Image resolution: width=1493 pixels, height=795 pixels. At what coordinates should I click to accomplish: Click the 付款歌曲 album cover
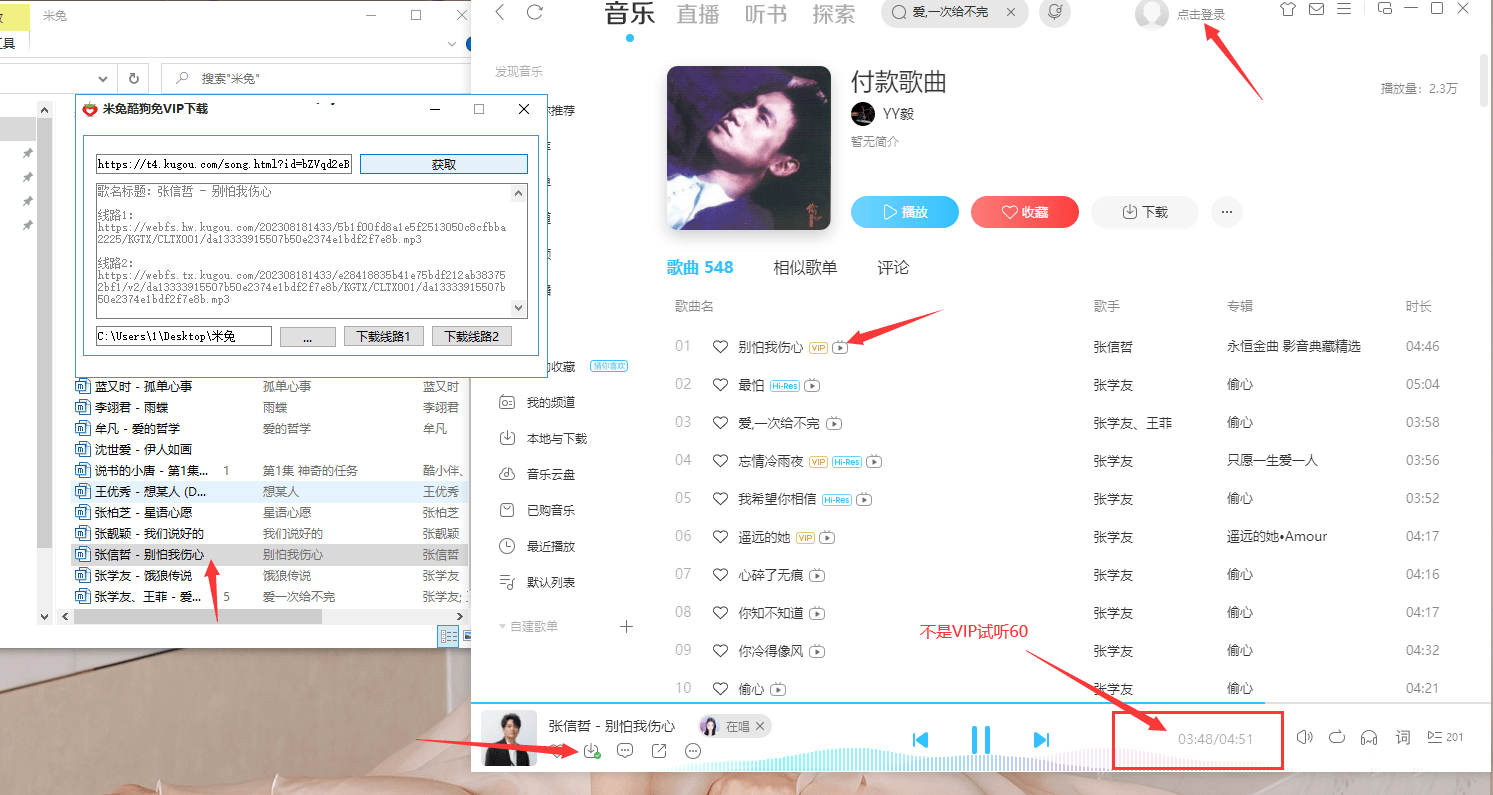point(749,148)
